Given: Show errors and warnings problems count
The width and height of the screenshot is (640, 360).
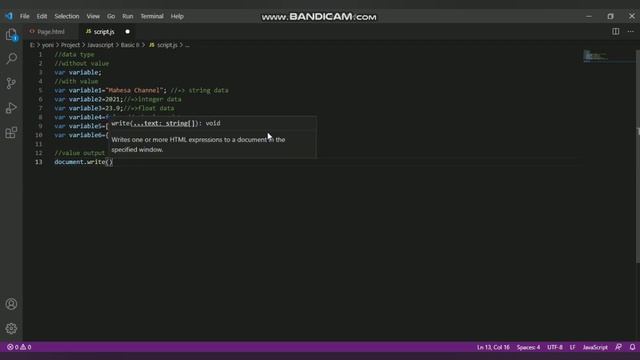Looking at the screenshot, I should click(x=19, y=347).
